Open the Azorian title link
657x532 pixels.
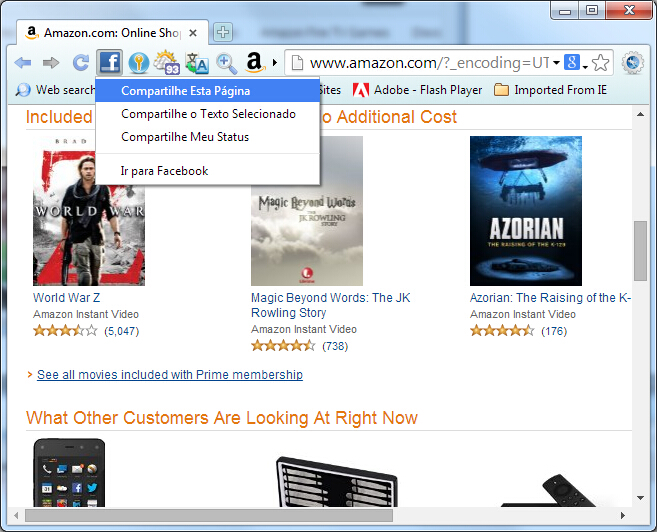pos(550,298)
